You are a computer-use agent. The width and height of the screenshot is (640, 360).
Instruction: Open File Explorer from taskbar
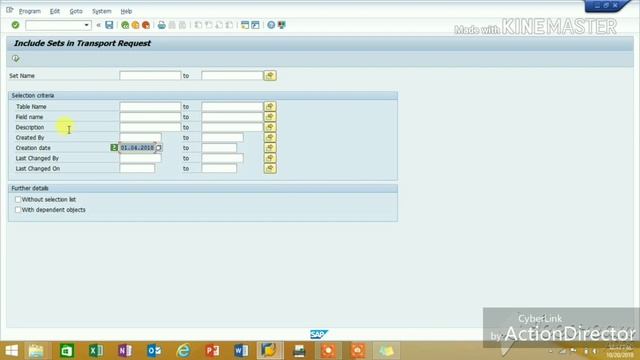tap(36, 351)
